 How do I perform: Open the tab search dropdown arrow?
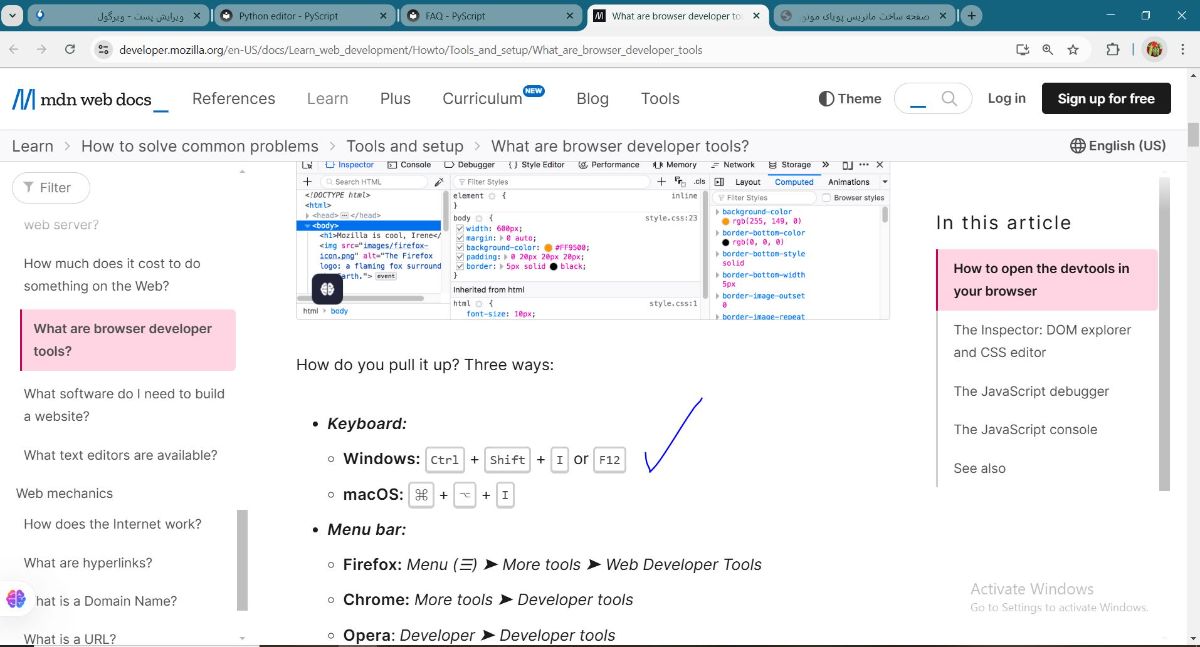coord(12,16)
